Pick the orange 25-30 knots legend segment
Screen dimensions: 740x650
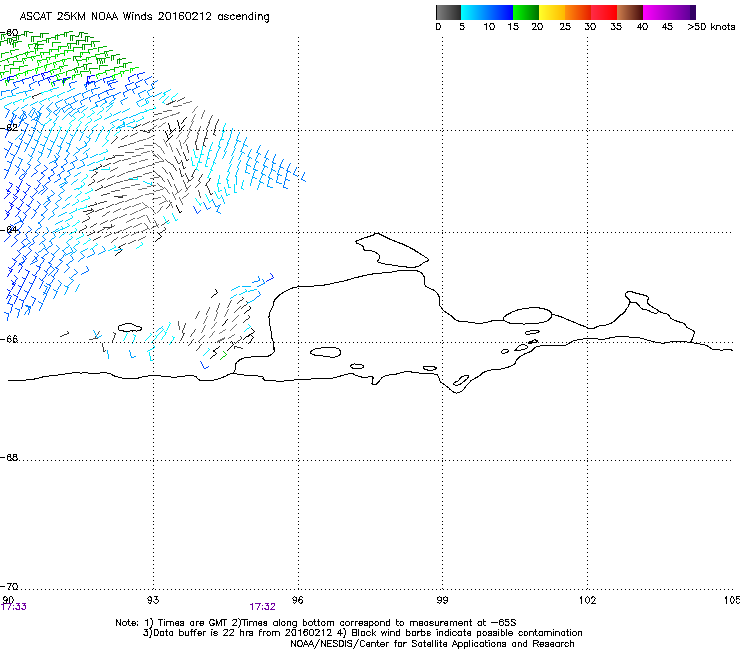578,12
